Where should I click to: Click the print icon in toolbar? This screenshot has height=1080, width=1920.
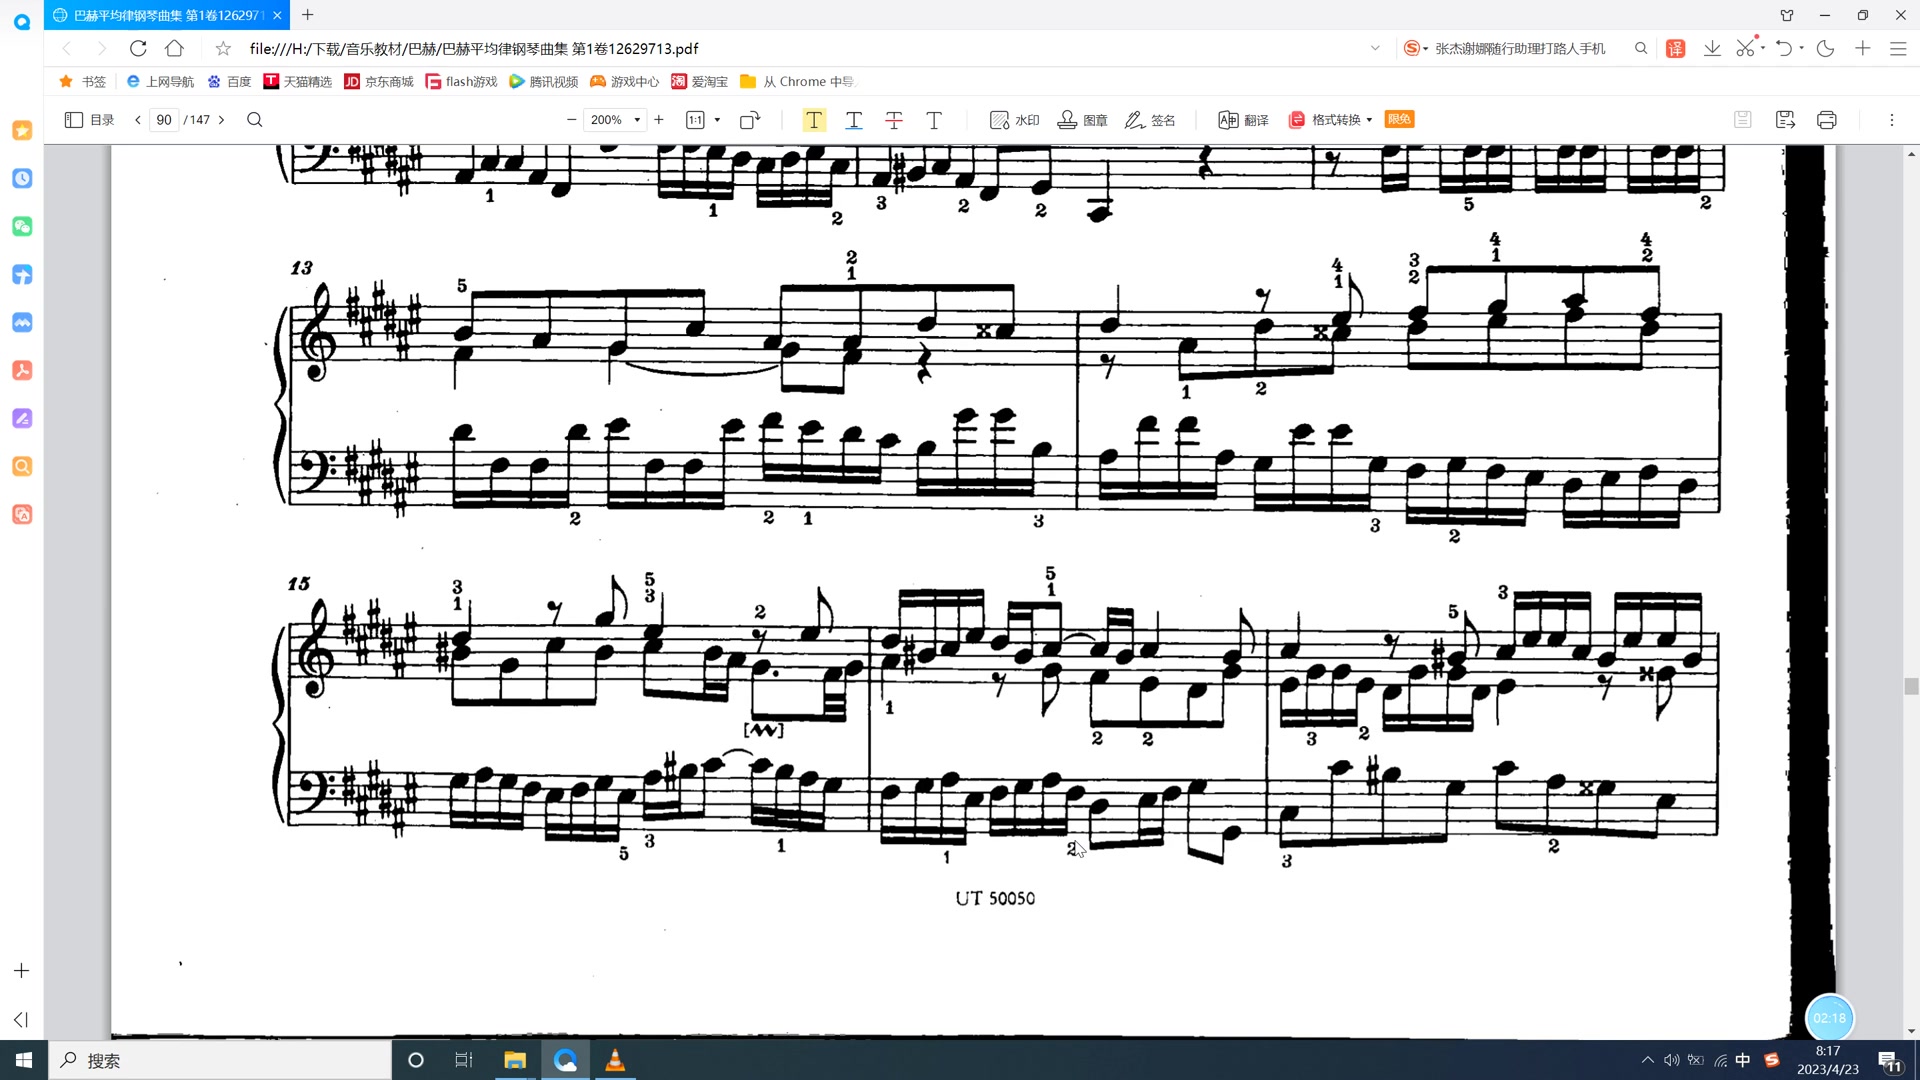pyautogui.click(x=1826, y=119)
